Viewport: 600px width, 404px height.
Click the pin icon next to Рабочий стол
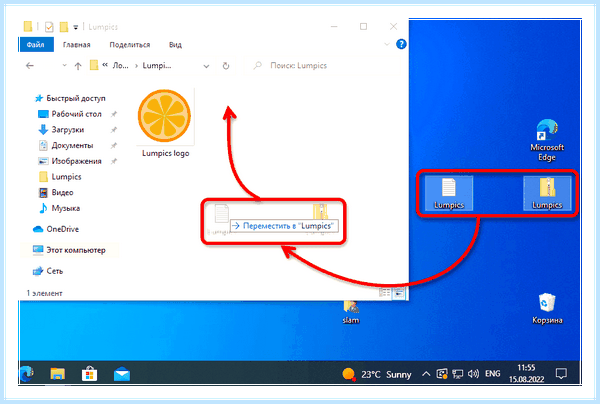114,114
